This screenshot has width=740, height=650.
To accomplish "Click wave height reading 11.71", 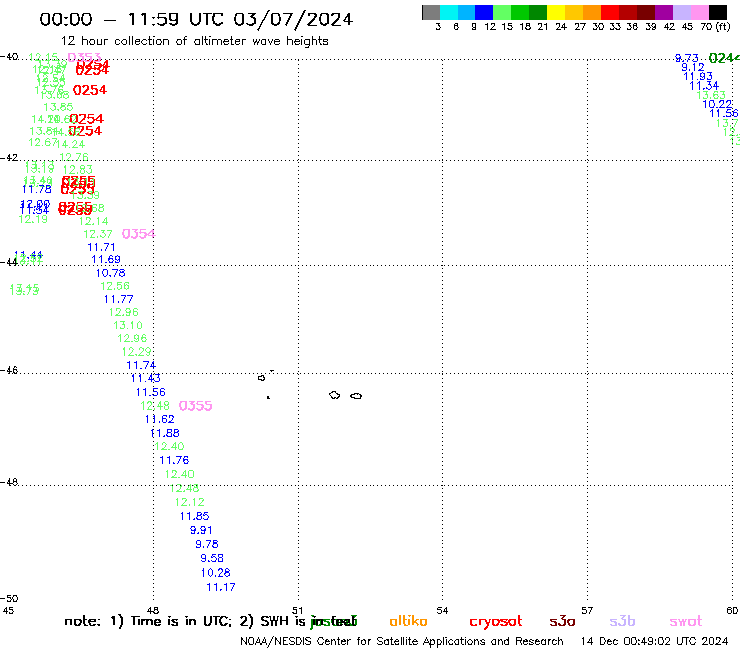I will [x=101, y=247].
